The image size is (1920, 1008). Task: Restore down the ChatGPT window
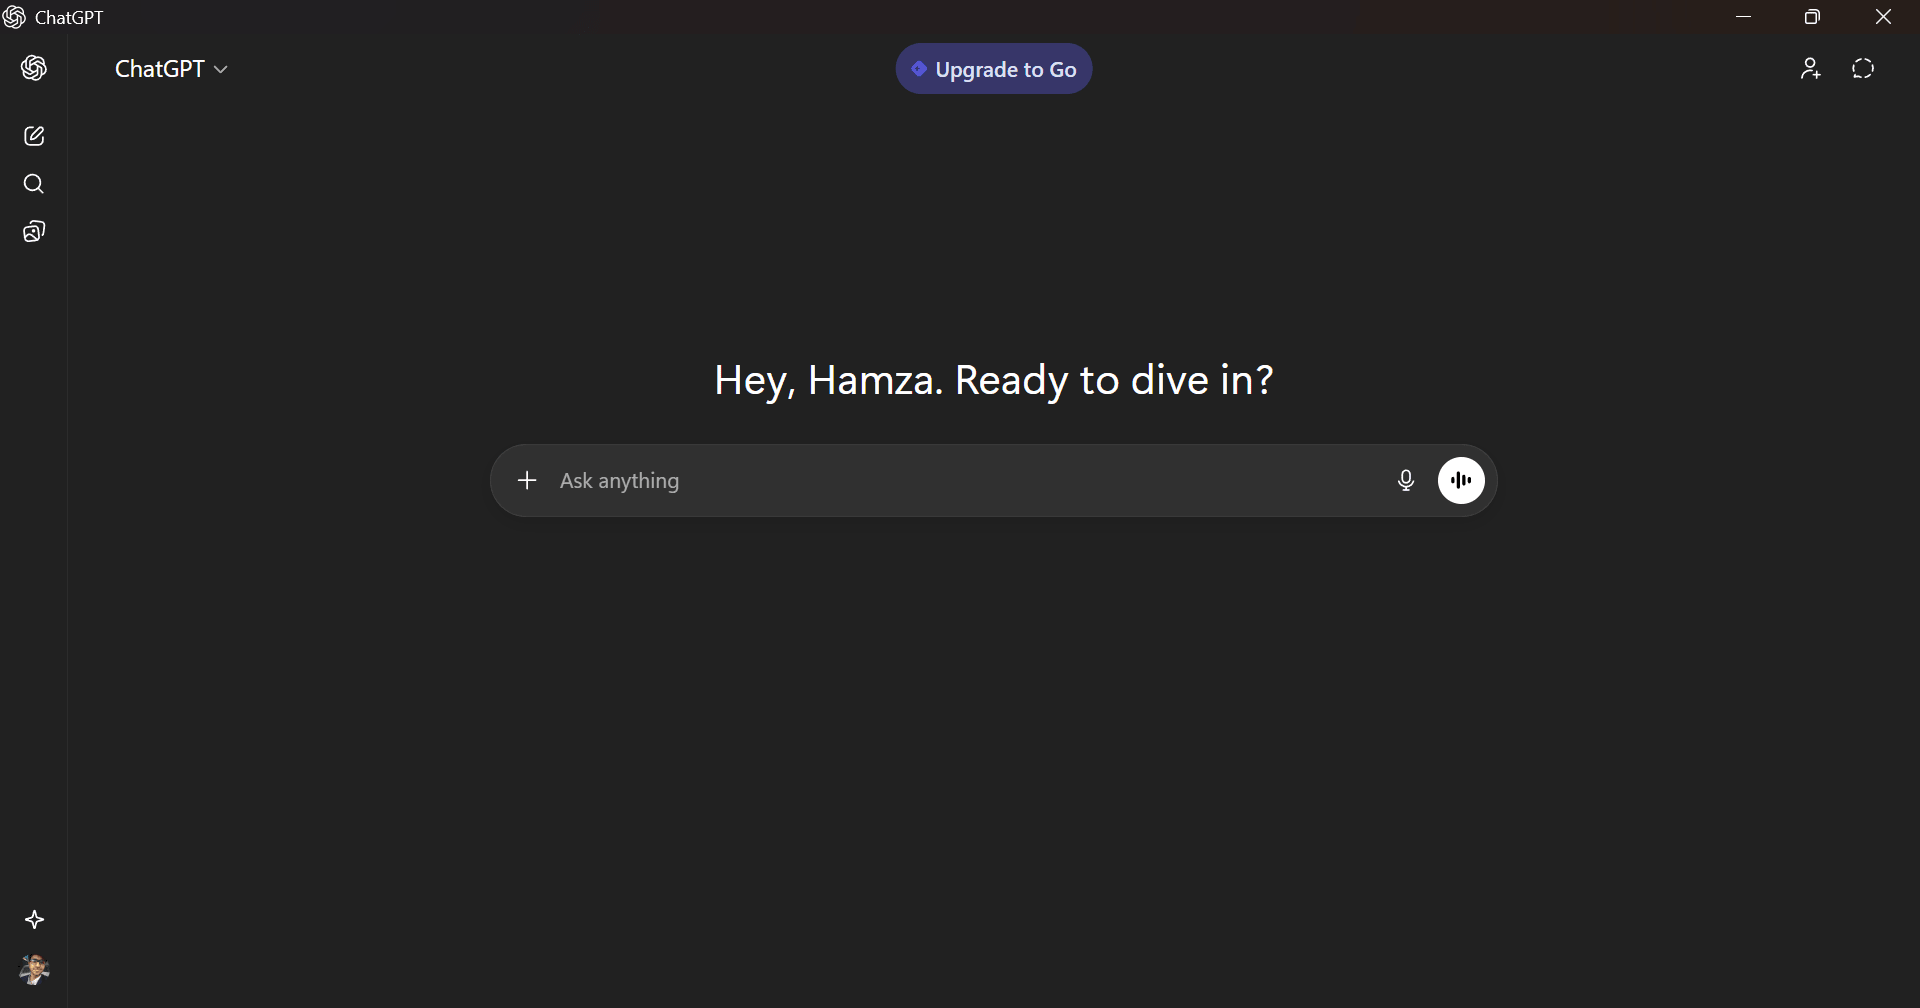pyautogui.click(x=1812, y=17)
